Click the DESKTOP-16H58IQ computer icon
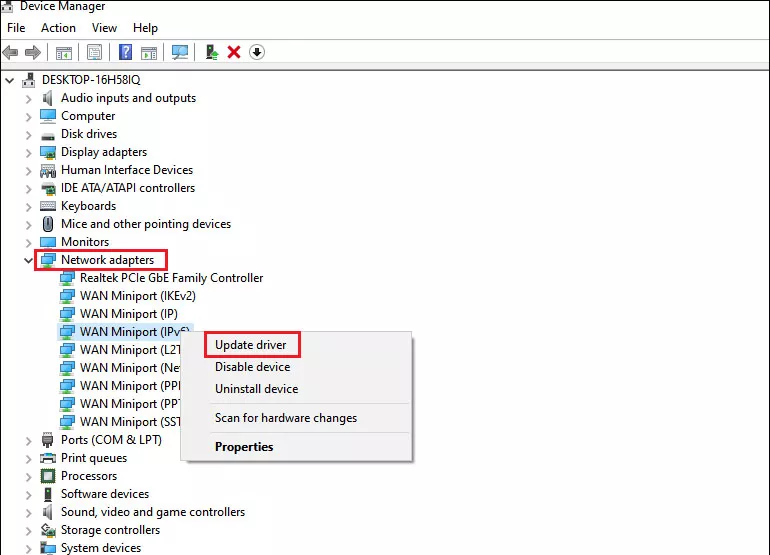Screen dimensions: 770x555 [29, 80]
